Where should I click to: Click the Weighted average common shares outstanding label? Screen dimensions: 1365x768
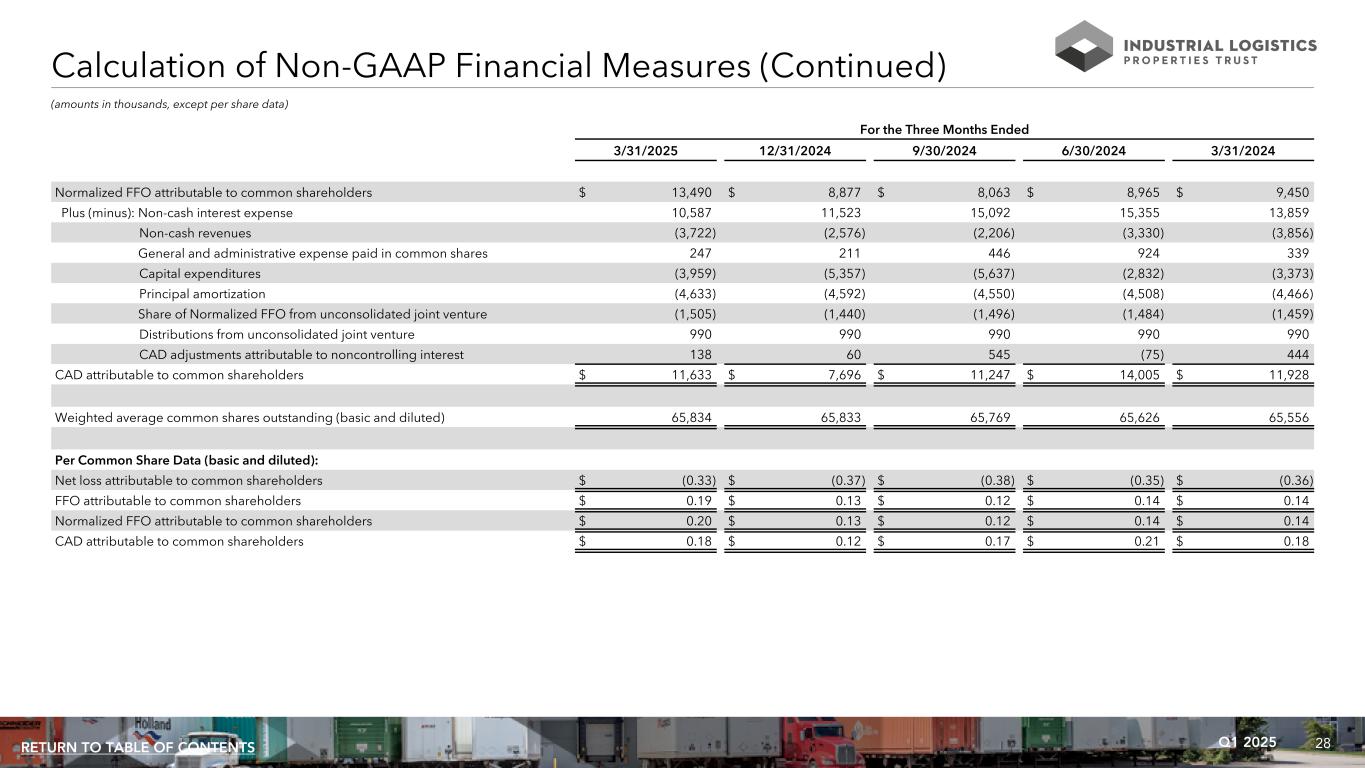250,418
